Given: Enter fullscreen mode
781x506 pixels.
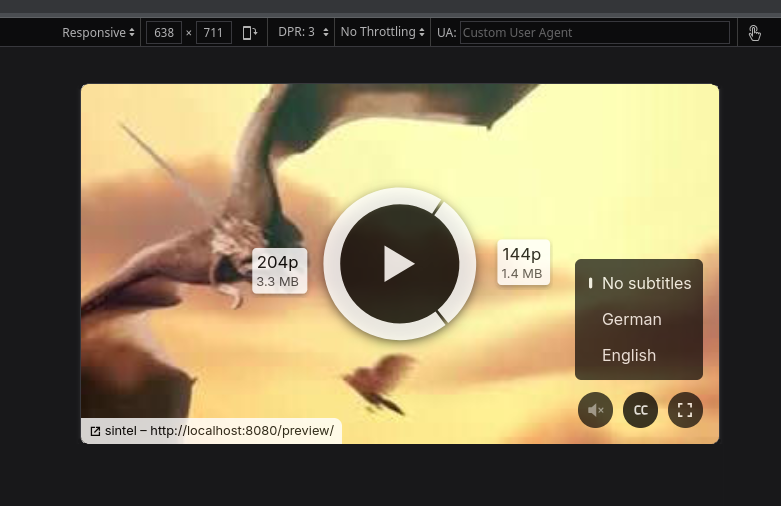Looking at the screenshot, I should [x=685, y=410].
